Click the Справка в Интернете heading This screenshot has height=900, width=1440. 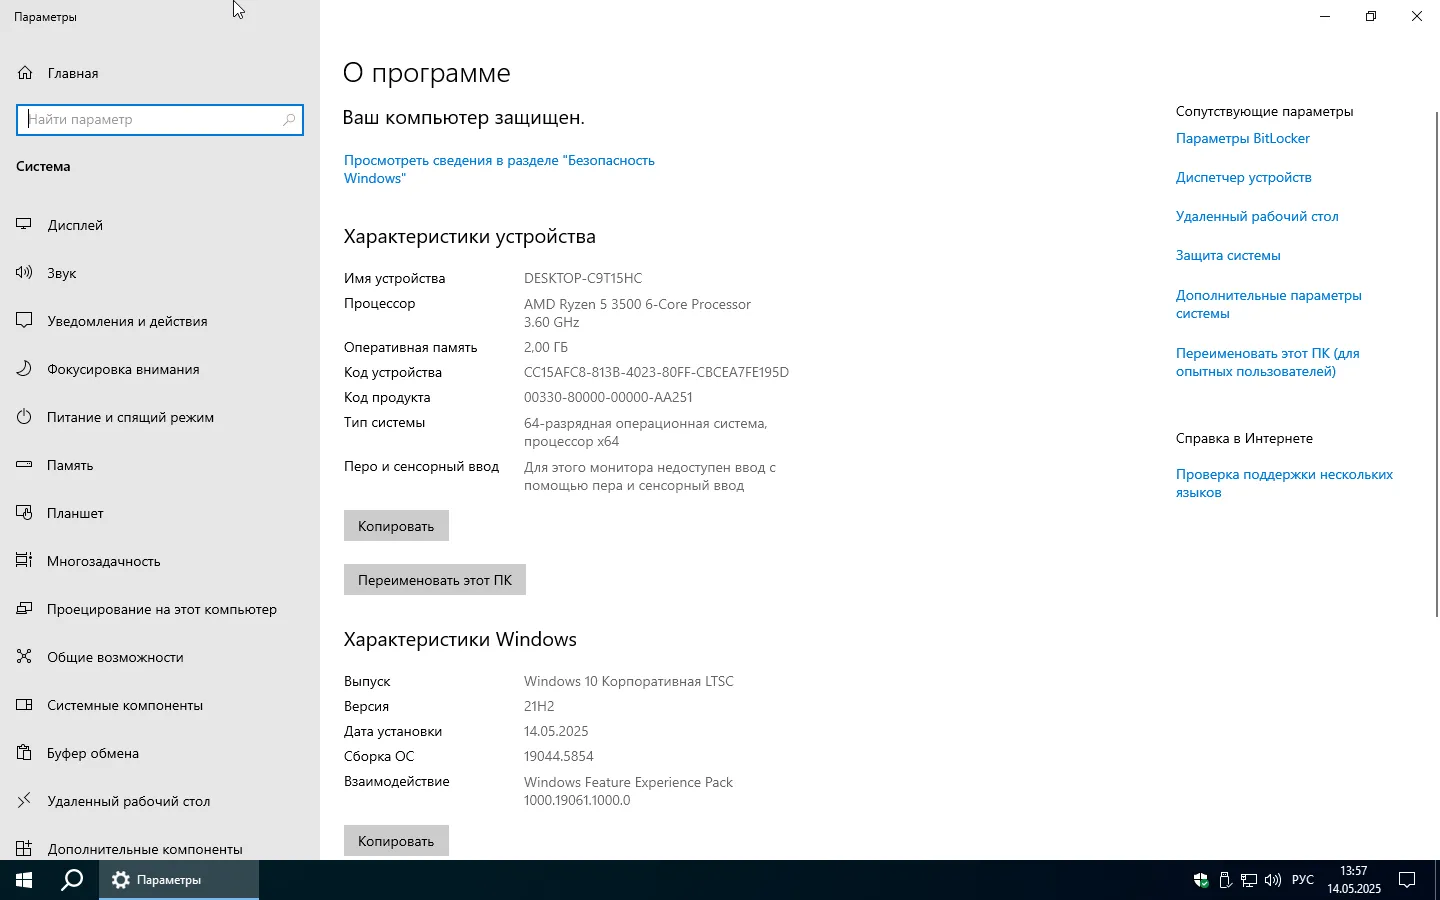click(x=1244, y=438)
